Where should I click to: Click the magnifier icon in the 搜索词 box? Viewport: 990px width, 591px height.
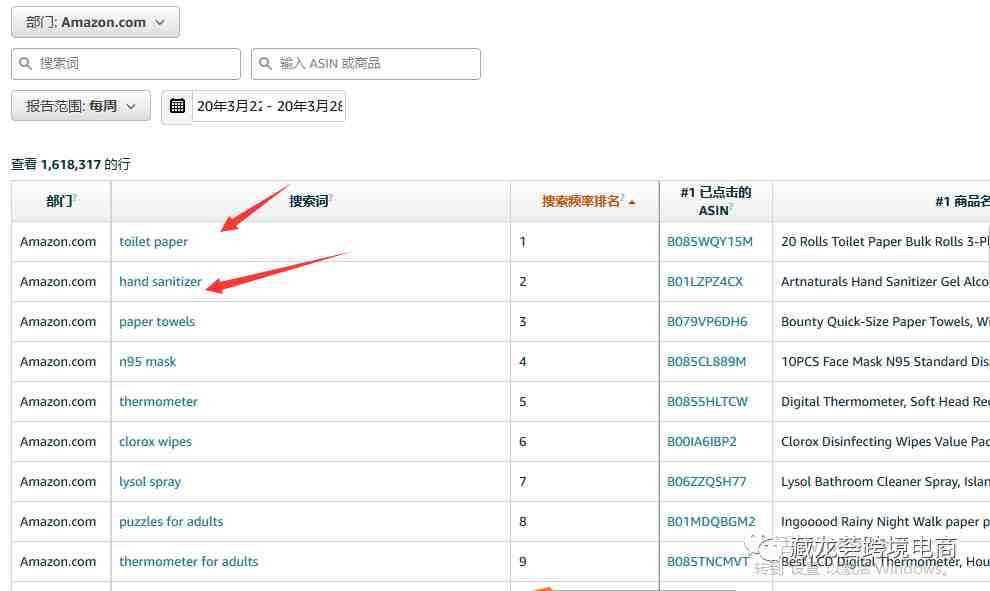pyautogui.click(x=25, y=64)
